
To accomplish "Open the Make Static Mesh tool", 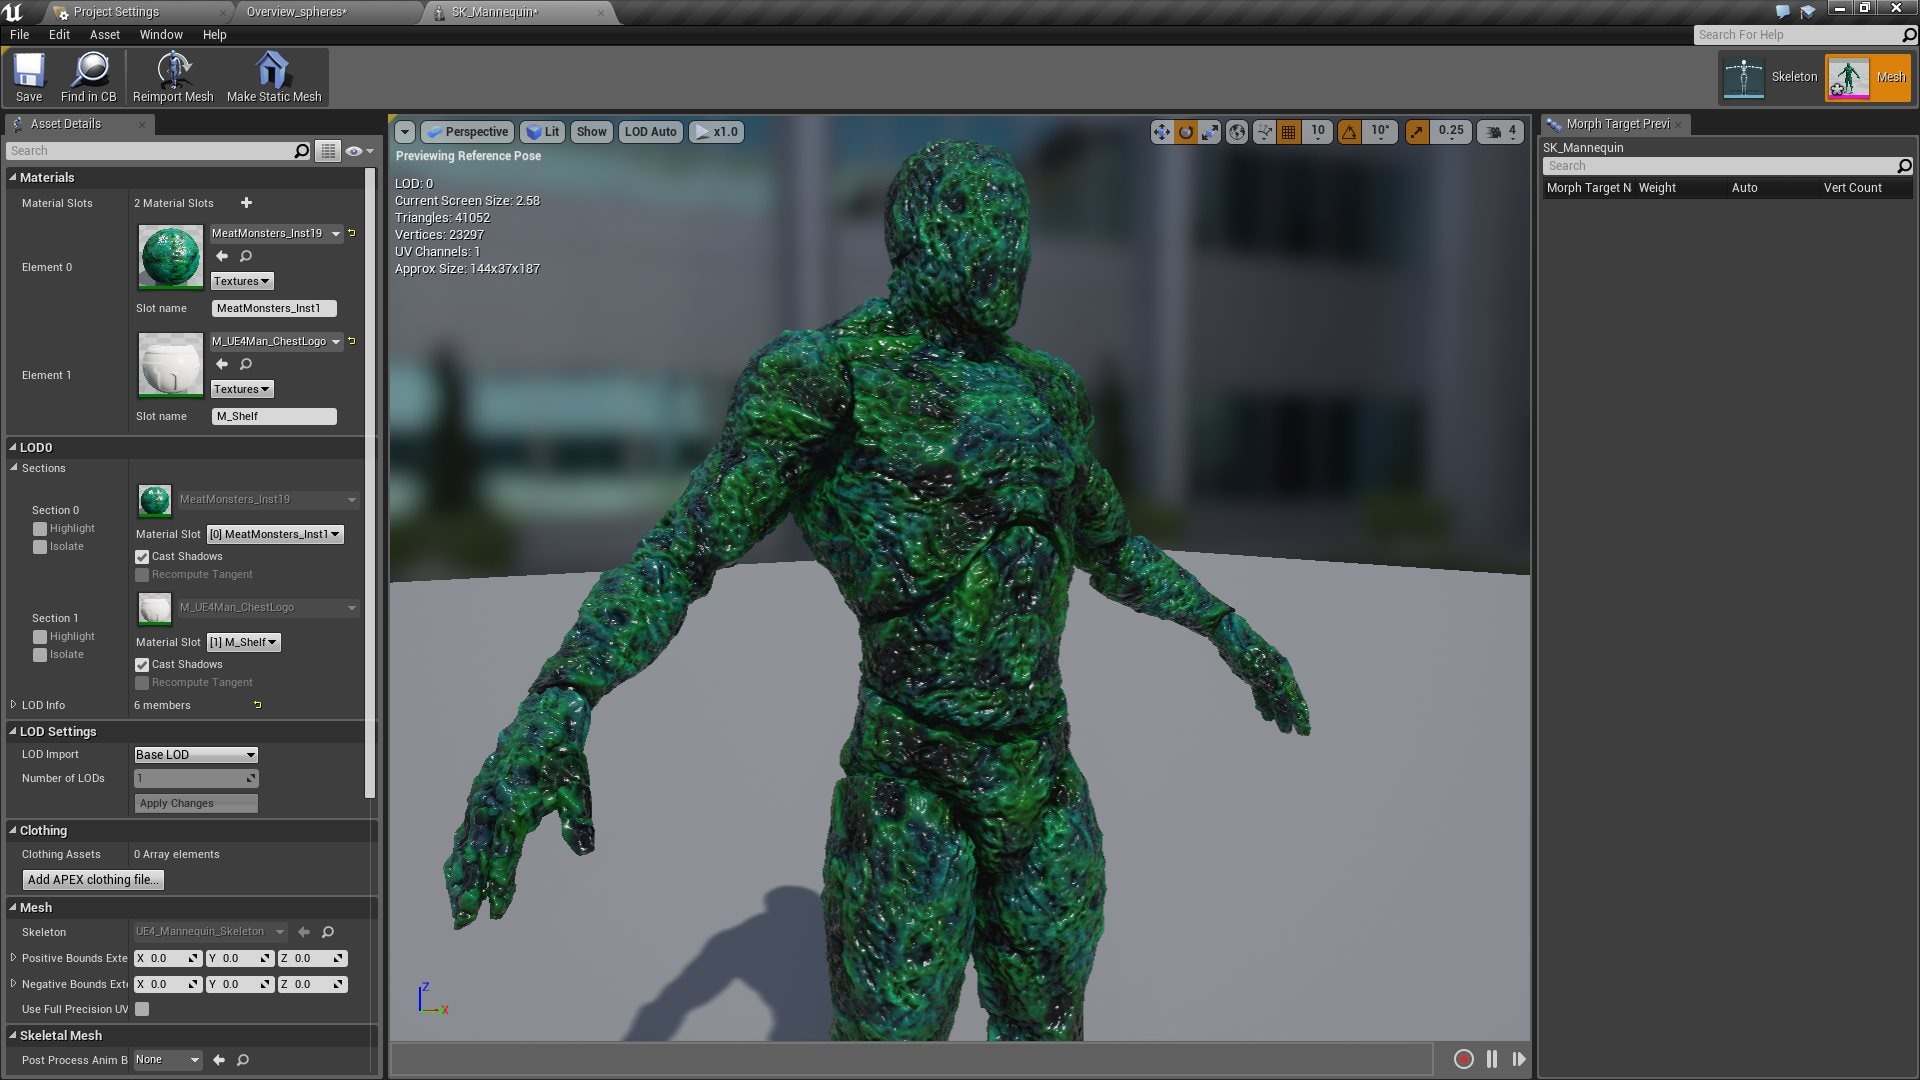I will coord(272,76).
